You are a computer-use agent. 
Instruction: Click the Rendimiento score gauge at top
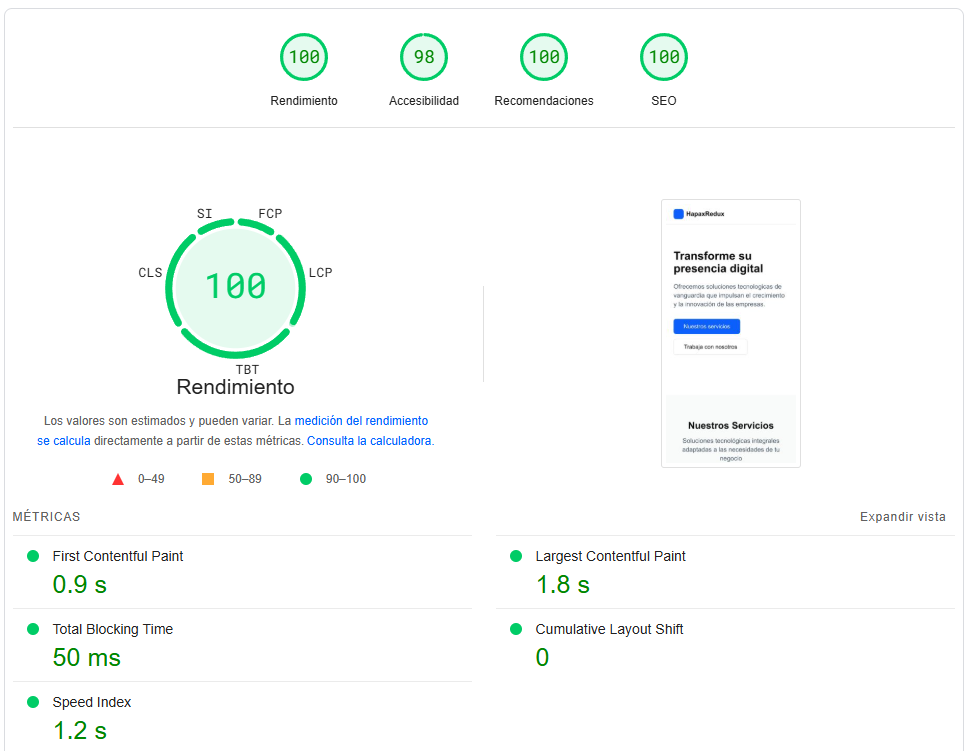tap(304, 58)
